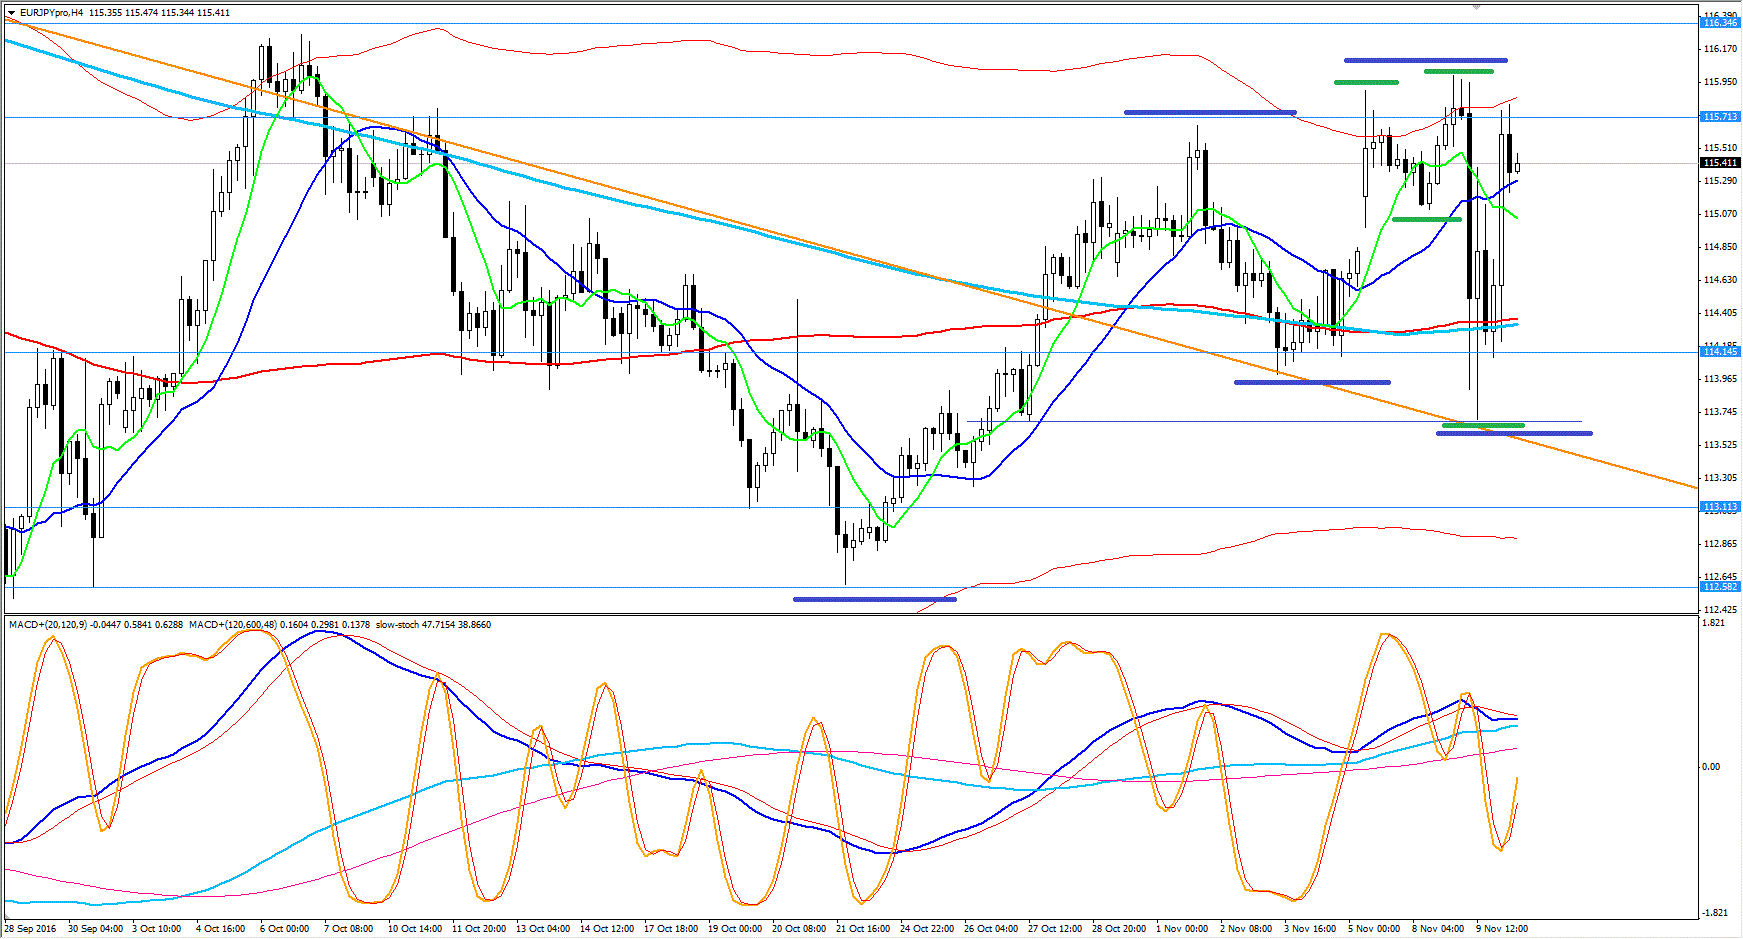Select the 114.145 blue price label

[1720, 352]
